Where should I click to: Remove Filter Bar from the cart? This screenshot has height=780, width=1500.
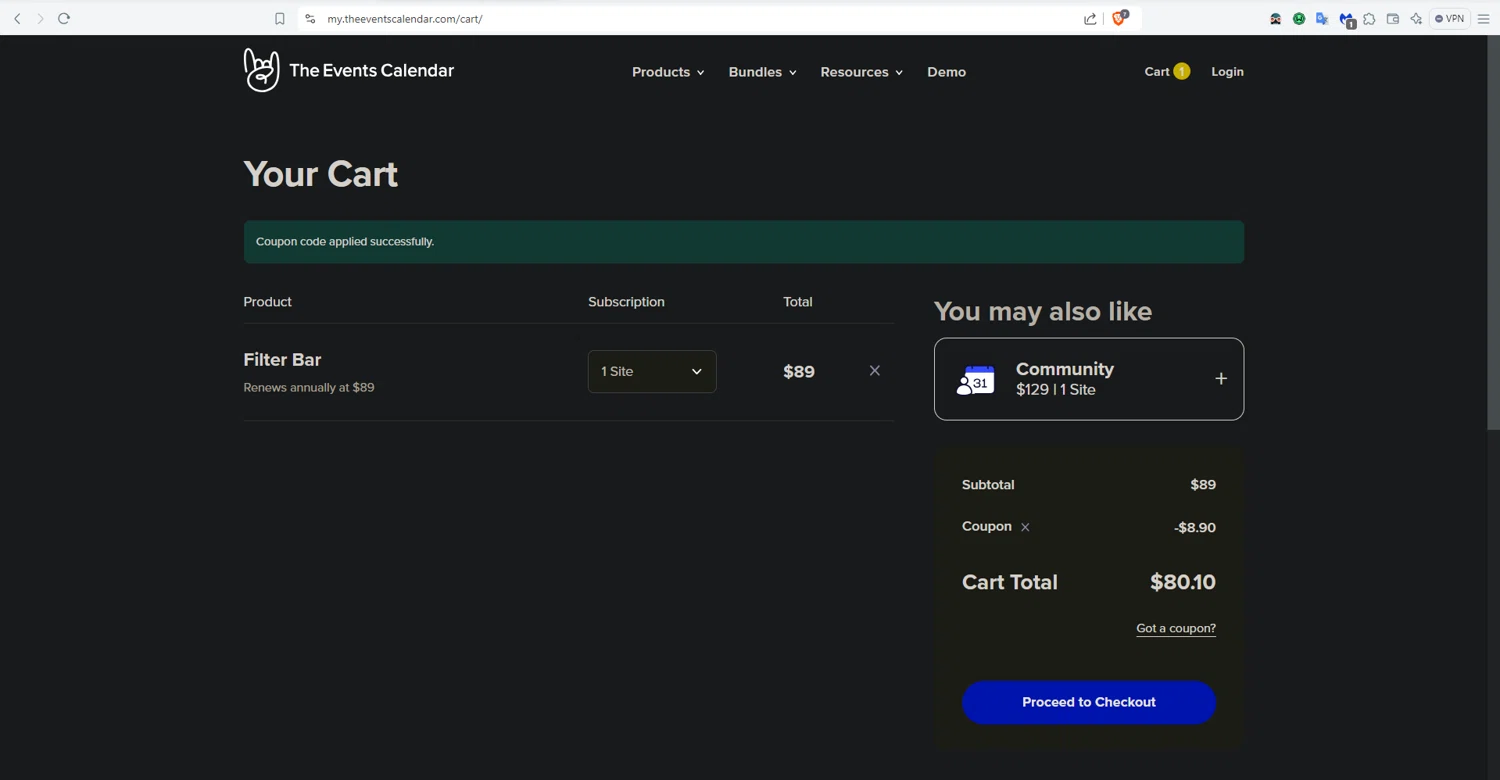pos(875,371)
